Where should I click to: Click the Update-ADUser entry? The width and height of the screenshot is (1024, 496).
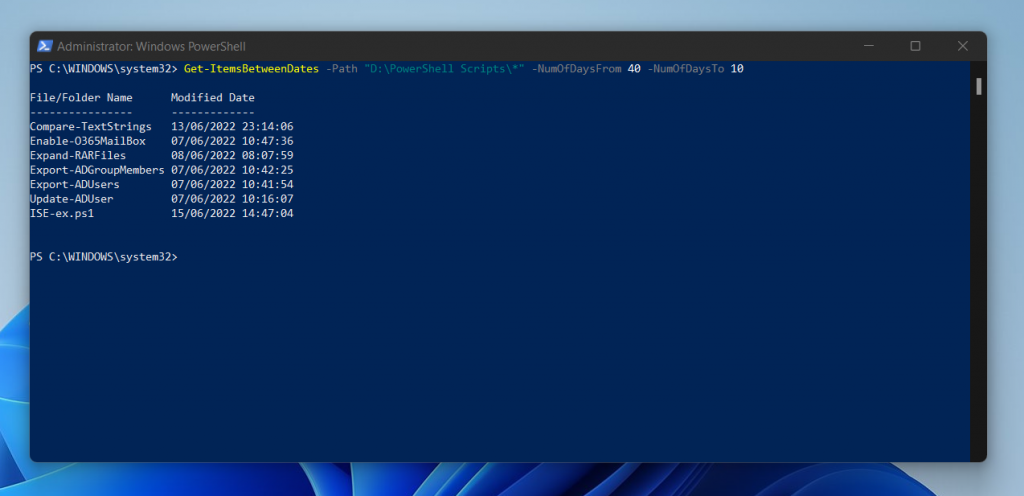pyautogui.click(x=71, y=198)
